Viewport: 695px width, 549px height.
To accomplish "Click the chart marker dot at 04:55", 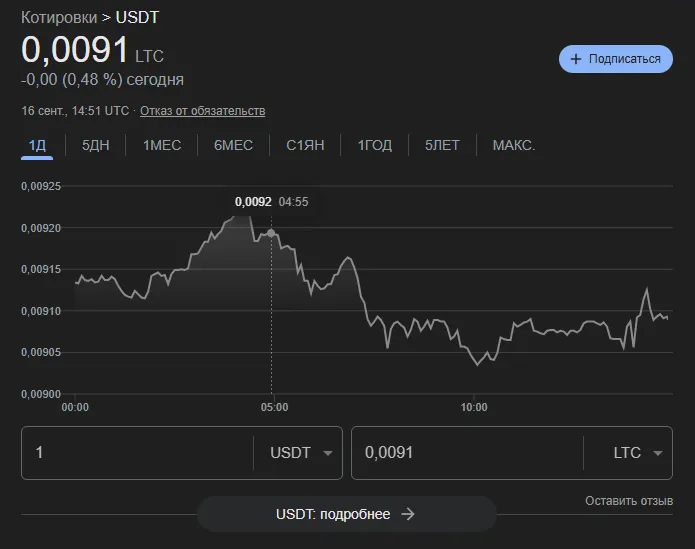I will [271, 233].
